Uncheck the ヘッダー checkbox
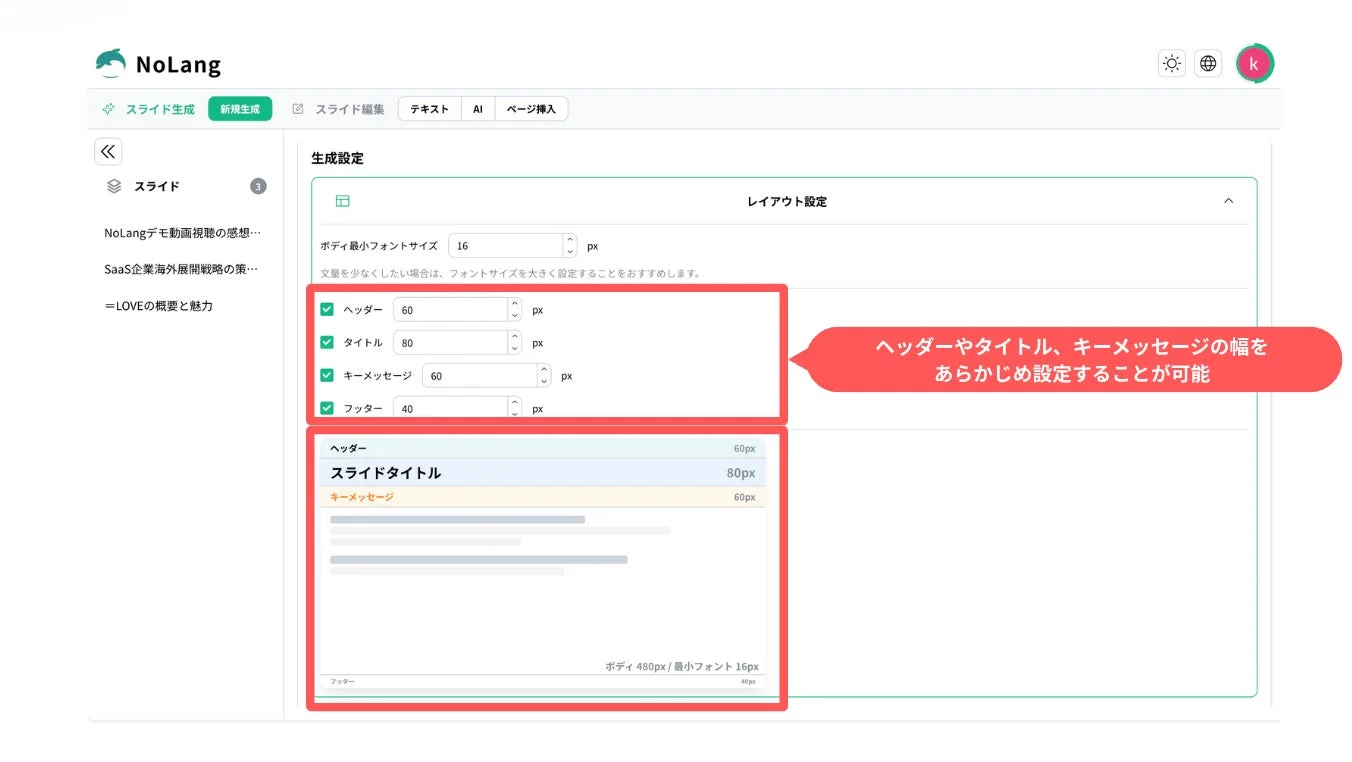 tap(327, 308)
